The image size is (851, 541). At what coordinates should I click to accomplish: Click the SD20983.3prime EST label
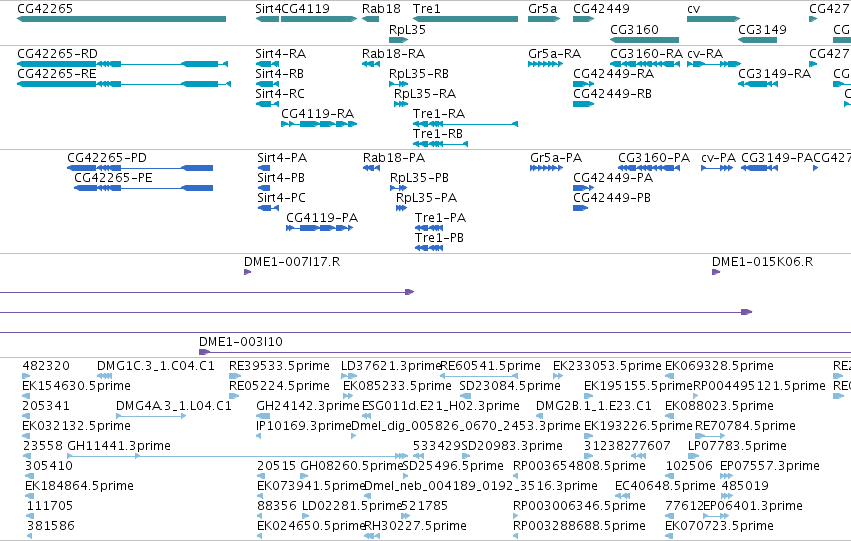tap(512, 446)
